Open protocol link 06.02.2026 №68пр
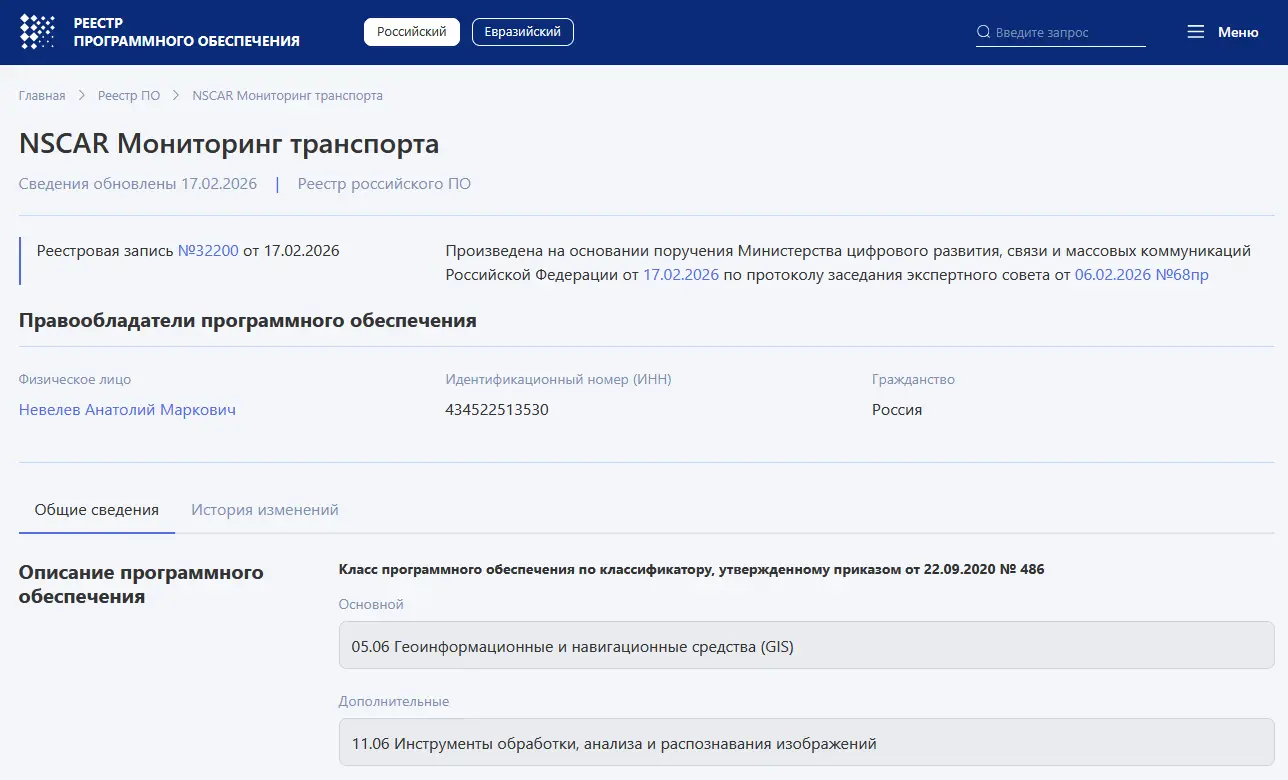Screen dimensions: 1288x780 1140,275
